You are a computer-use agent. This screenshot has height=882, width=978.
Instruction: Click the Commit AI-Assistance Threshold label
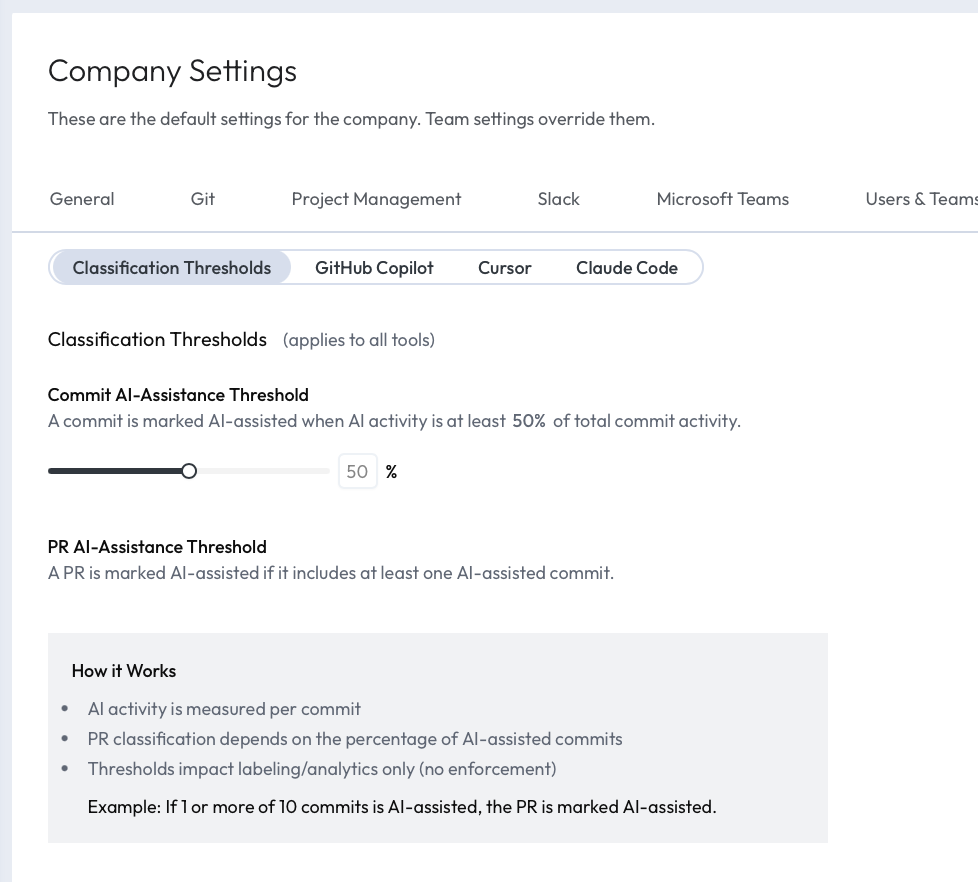tap(178, 395)
